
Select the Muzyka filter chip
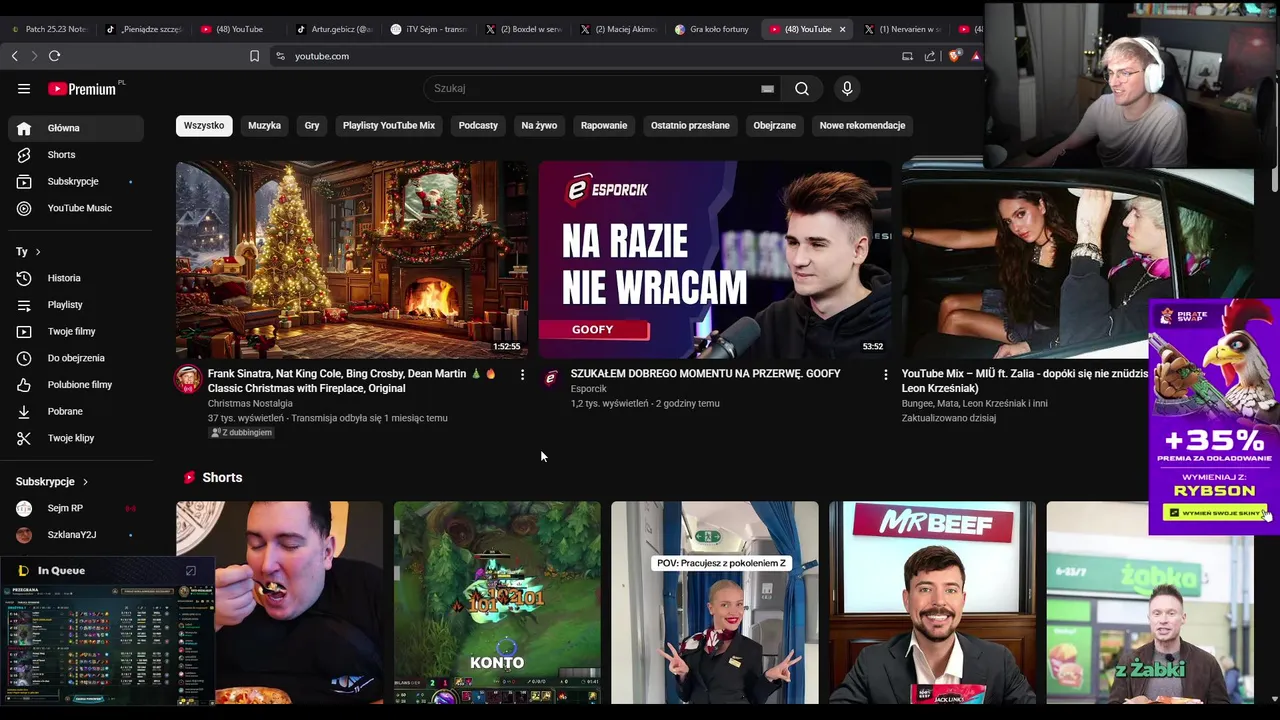[x=264, y=126]
